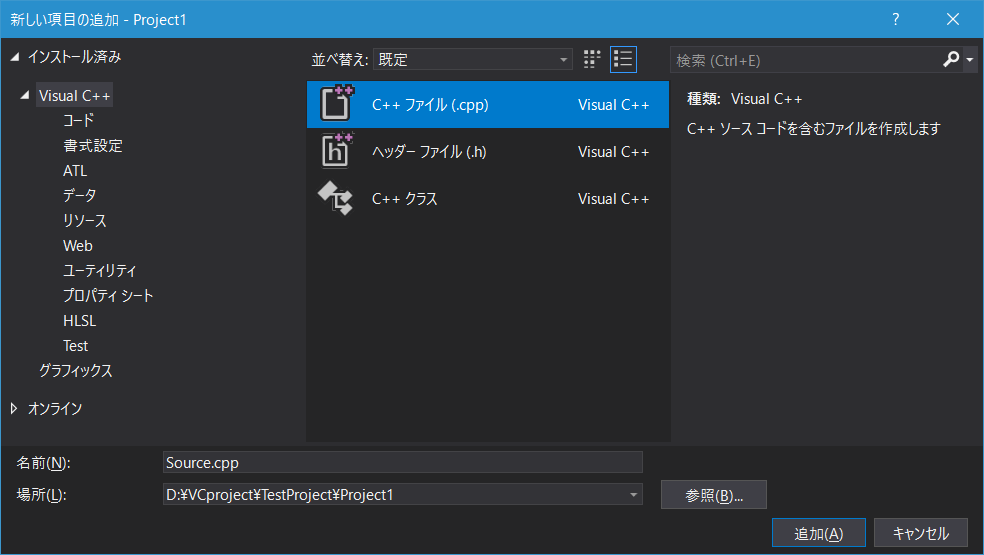The height and width of the screenshot is (555, 984).
Task: Click the 参照(B)... browse button
Action: [714, 495]
